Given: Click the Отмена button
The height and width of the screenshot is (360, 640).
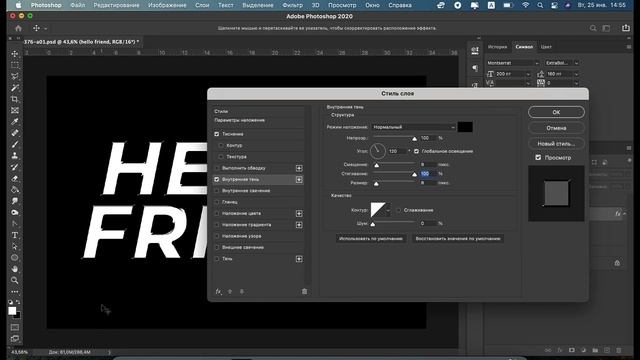Looking at the screenshot, I should pyautogui.click(x=556, y=128).
